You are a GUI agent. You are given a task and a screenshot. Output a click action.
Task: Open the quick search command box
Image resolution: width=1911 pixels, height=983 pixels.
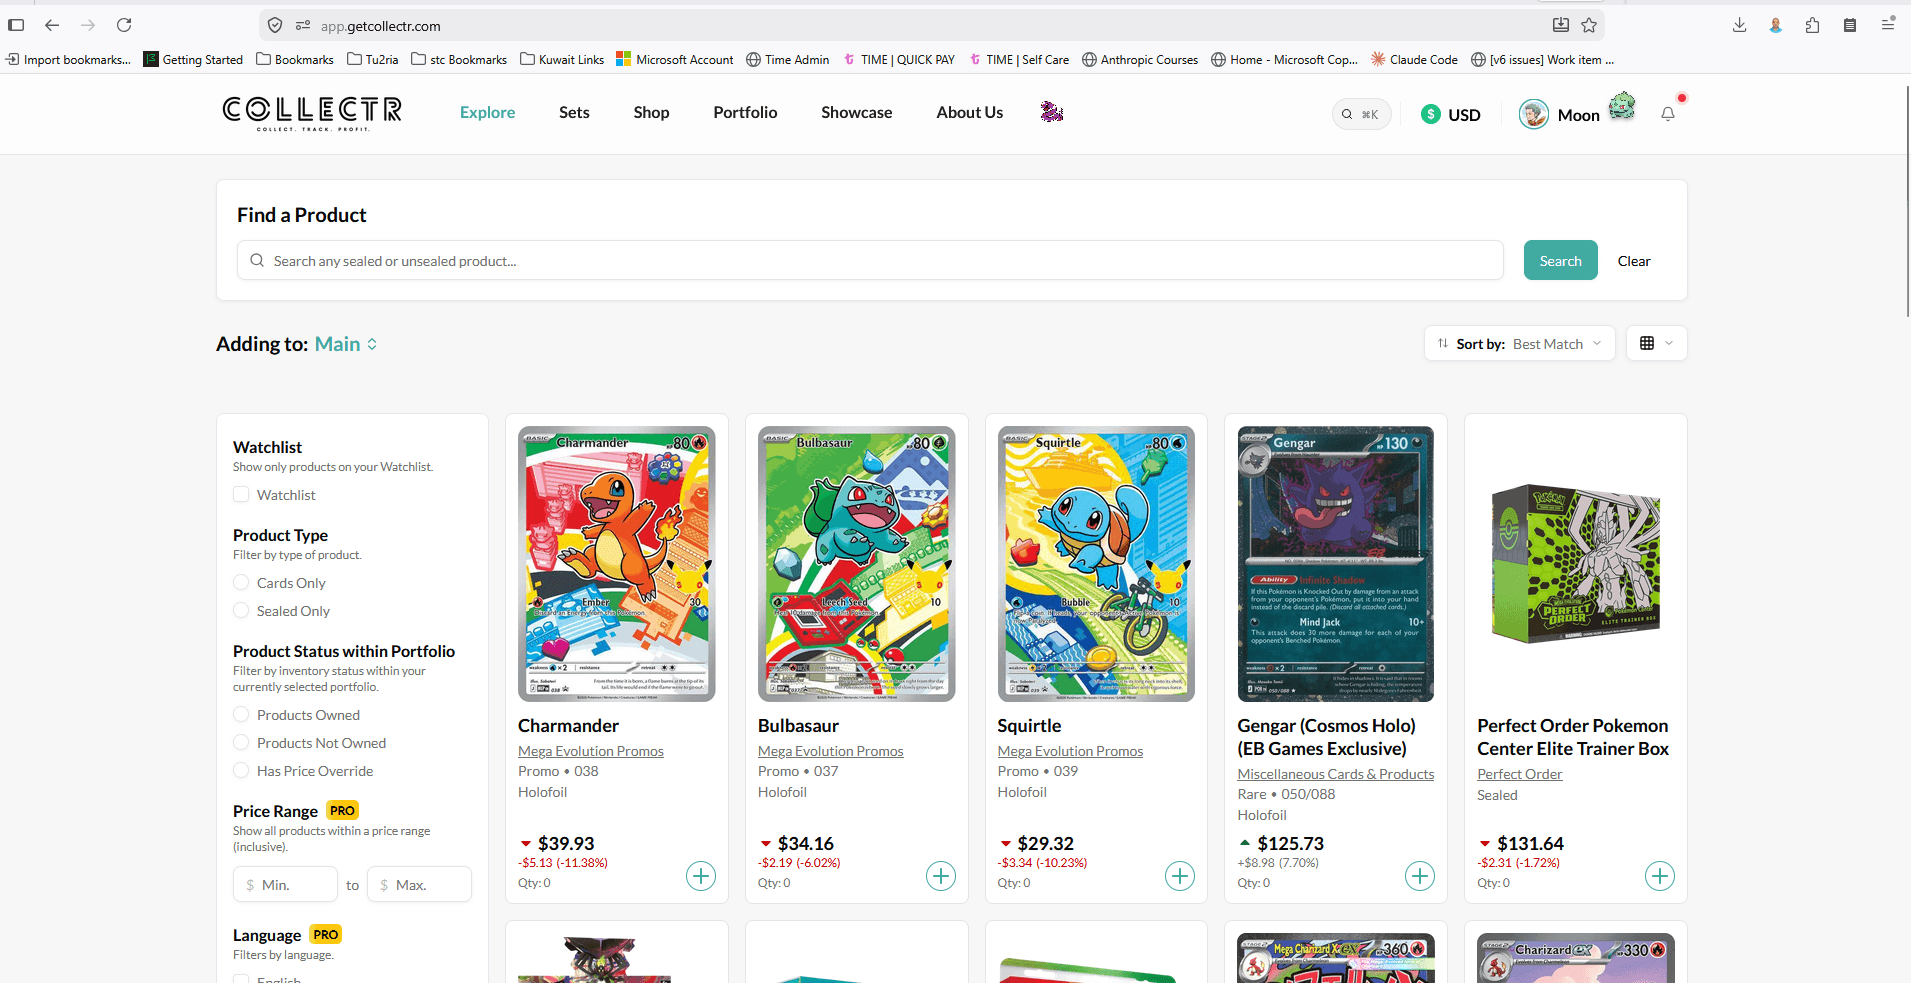pos(1361,114)
